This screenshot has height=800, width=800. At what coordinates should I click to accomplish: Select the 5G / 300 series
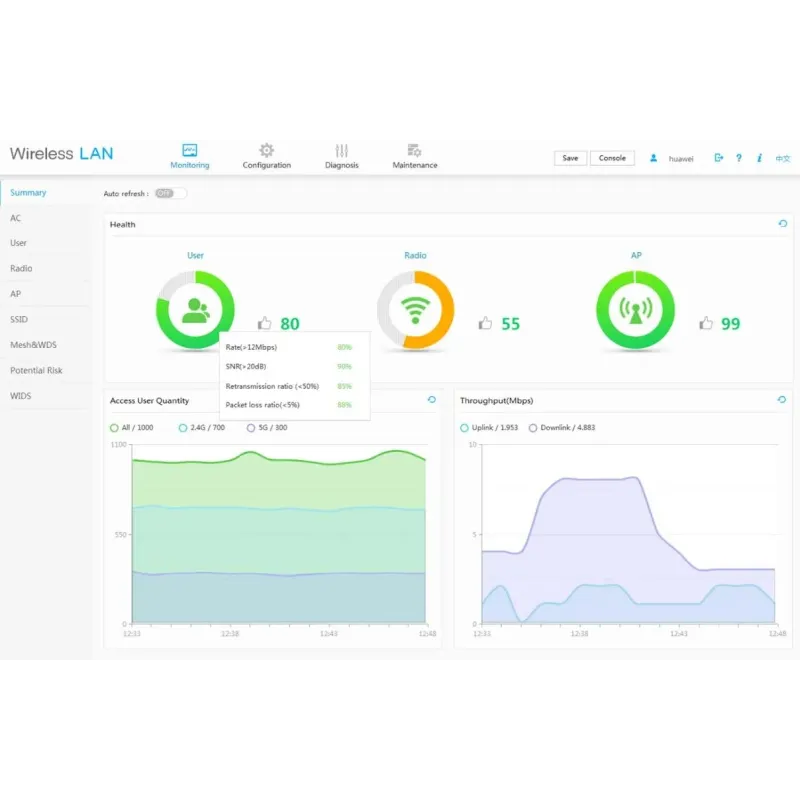pos(266,428)
